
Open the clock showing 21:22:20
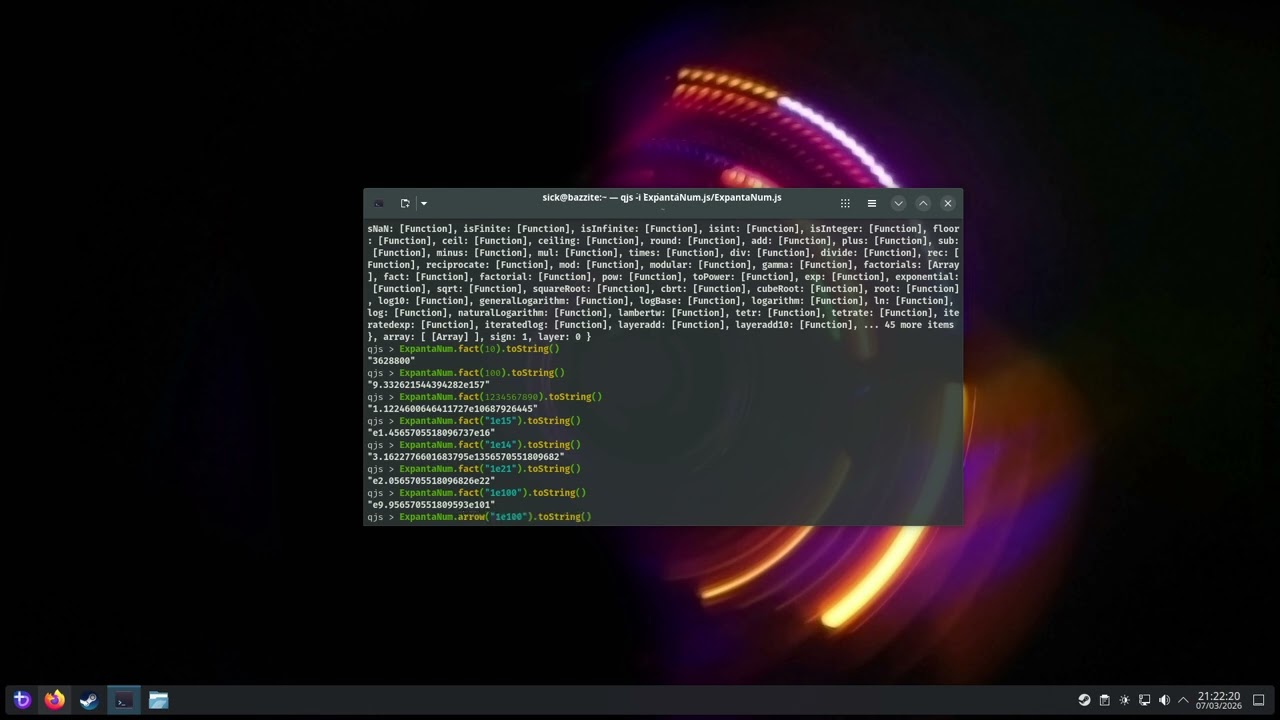1219,700
